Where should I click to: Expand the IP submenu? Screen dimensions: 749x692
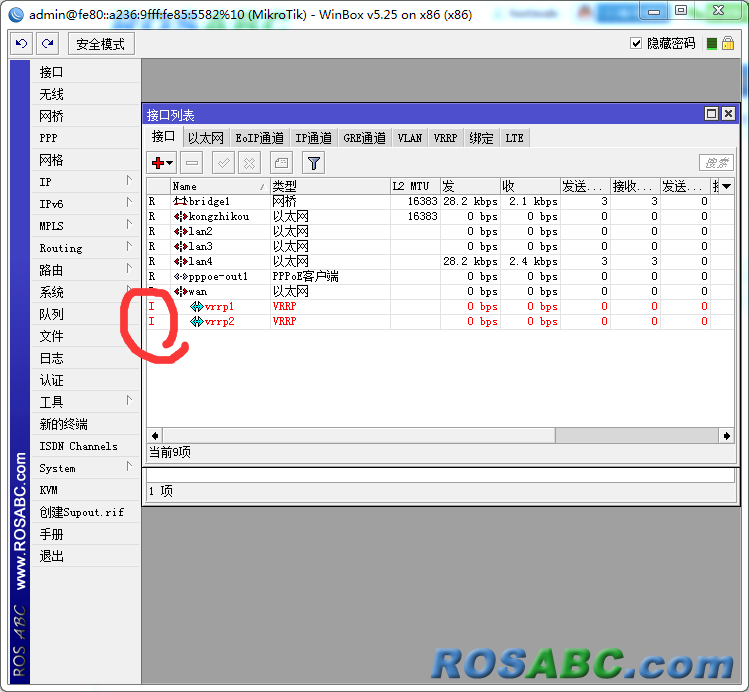point(85,182)
